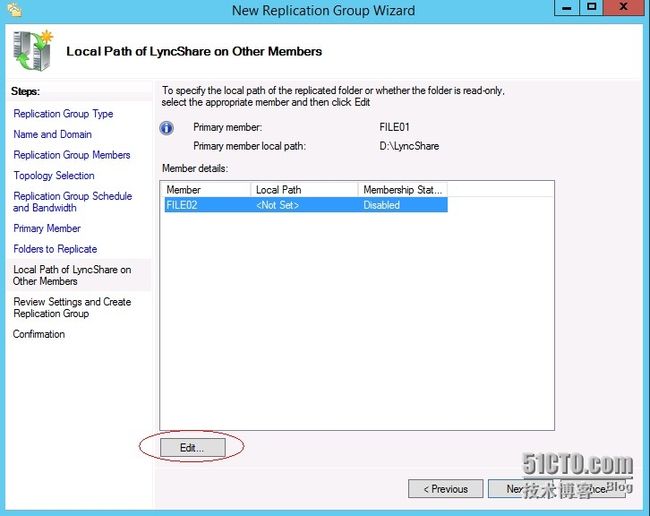Viewport: 650px width, 516px height.
Task: Close the New Replication Group Wizard
Action: point(623,8)
